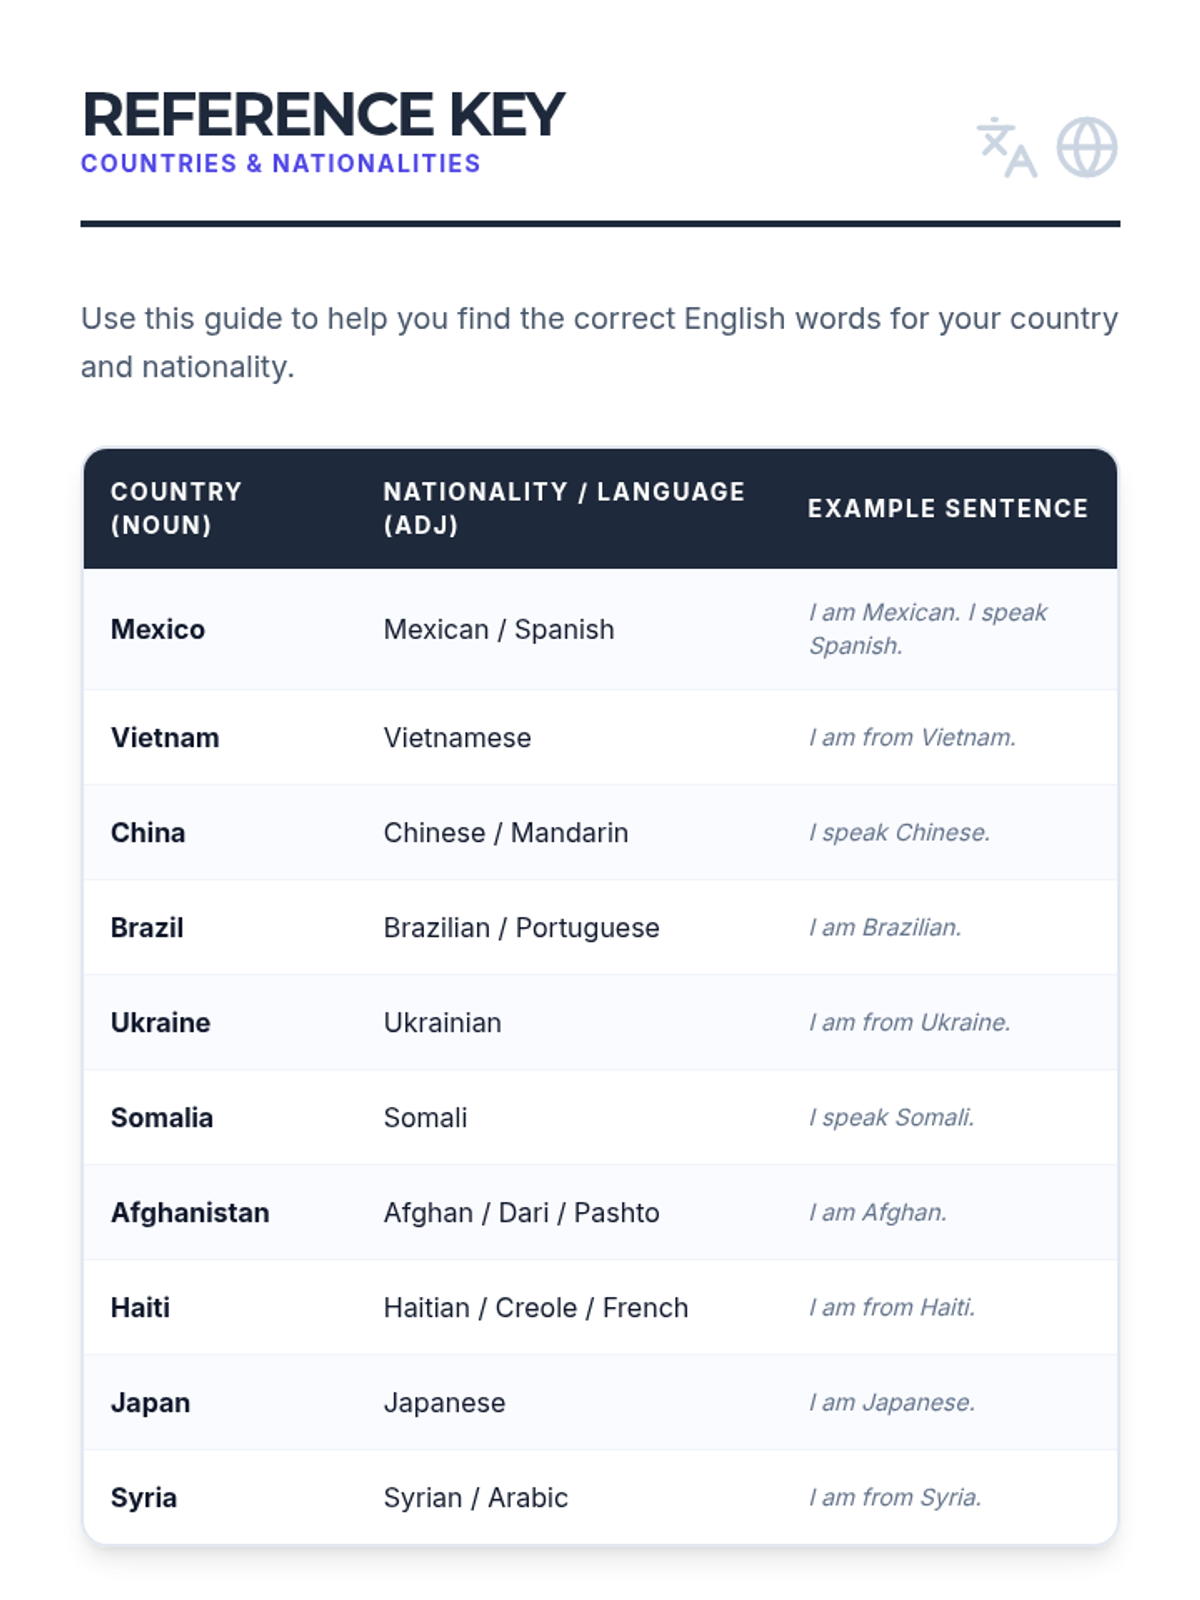The height and width of the screenshot is (1600, 1200).
Task: Click the globe icon in header
Action: (1087, 147)
